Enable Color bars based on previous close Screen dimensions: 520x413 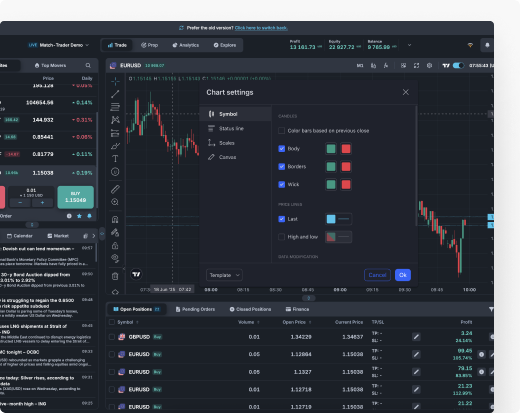tap(281, 131)
